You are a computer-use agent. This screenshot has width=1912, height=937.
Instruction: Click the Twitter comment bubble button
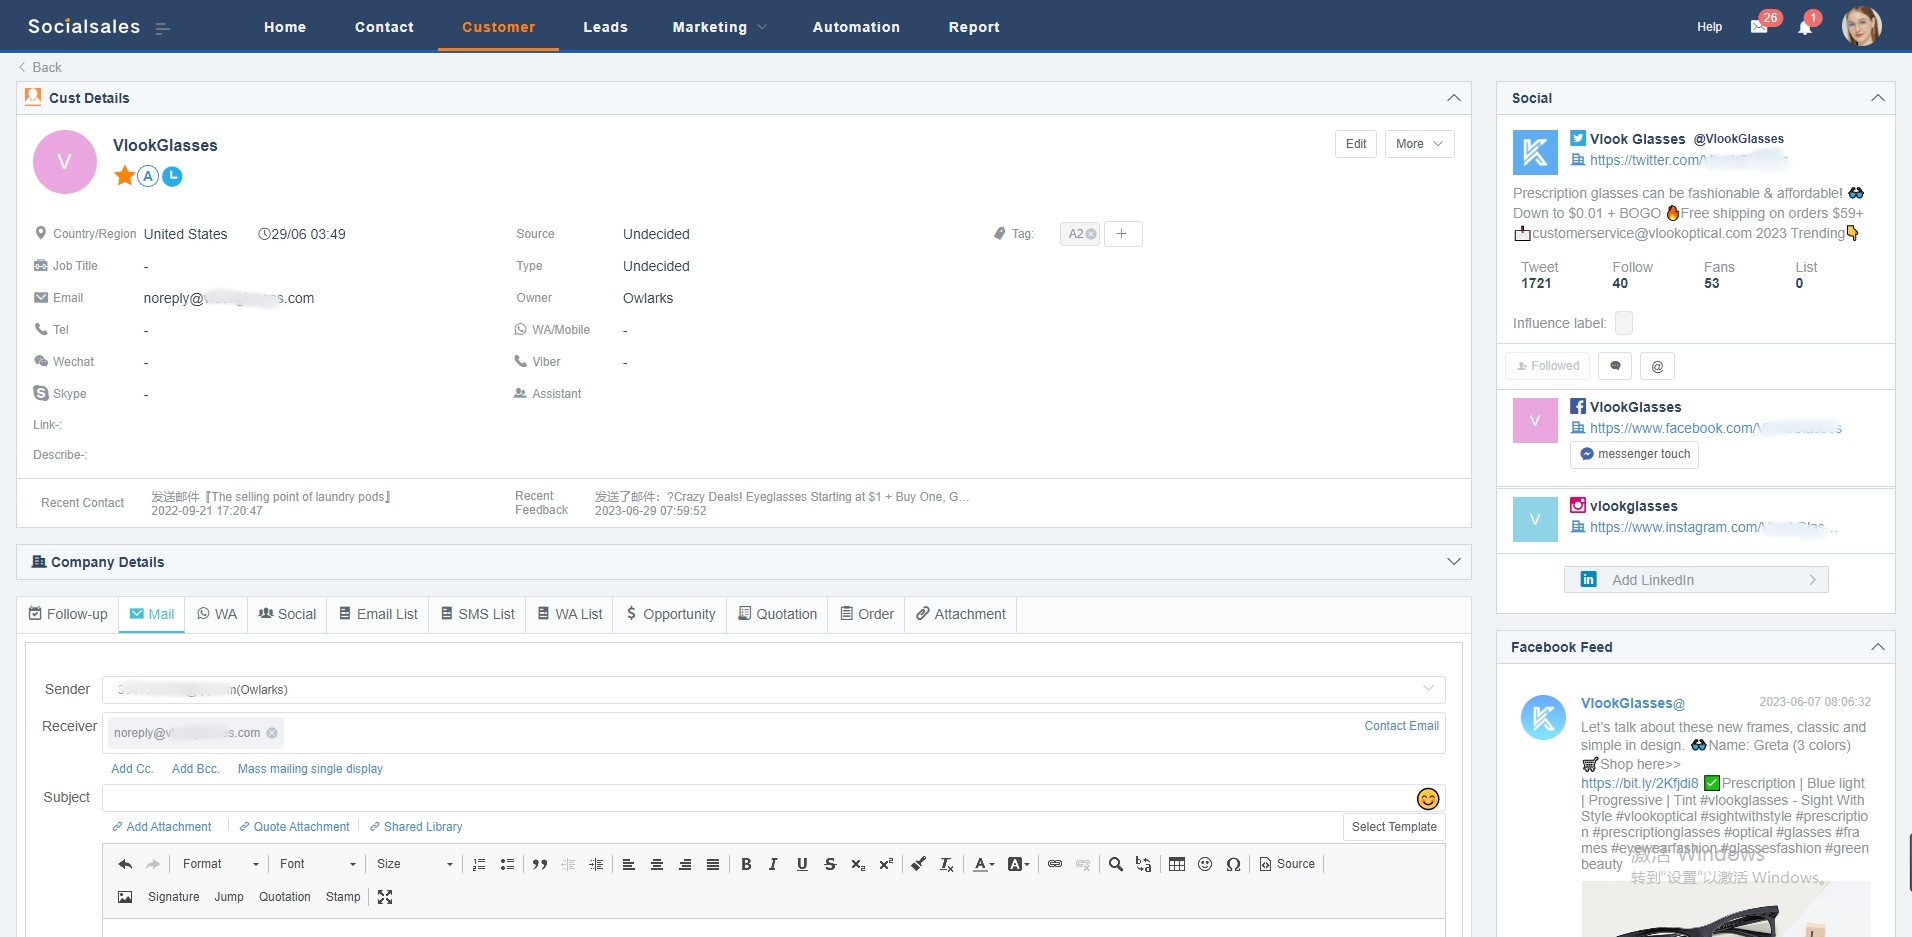point(1615,366)
